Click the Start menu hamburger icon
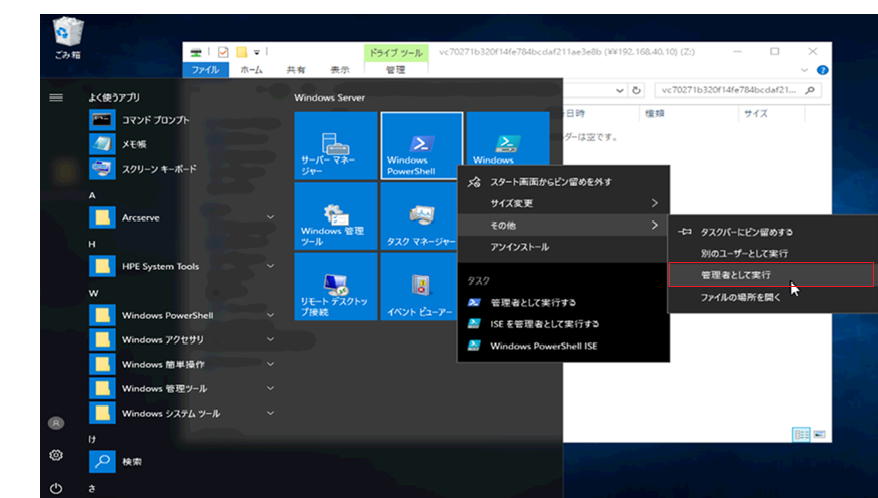The width and height of the screenshot is (878, 498). (56, 97)
